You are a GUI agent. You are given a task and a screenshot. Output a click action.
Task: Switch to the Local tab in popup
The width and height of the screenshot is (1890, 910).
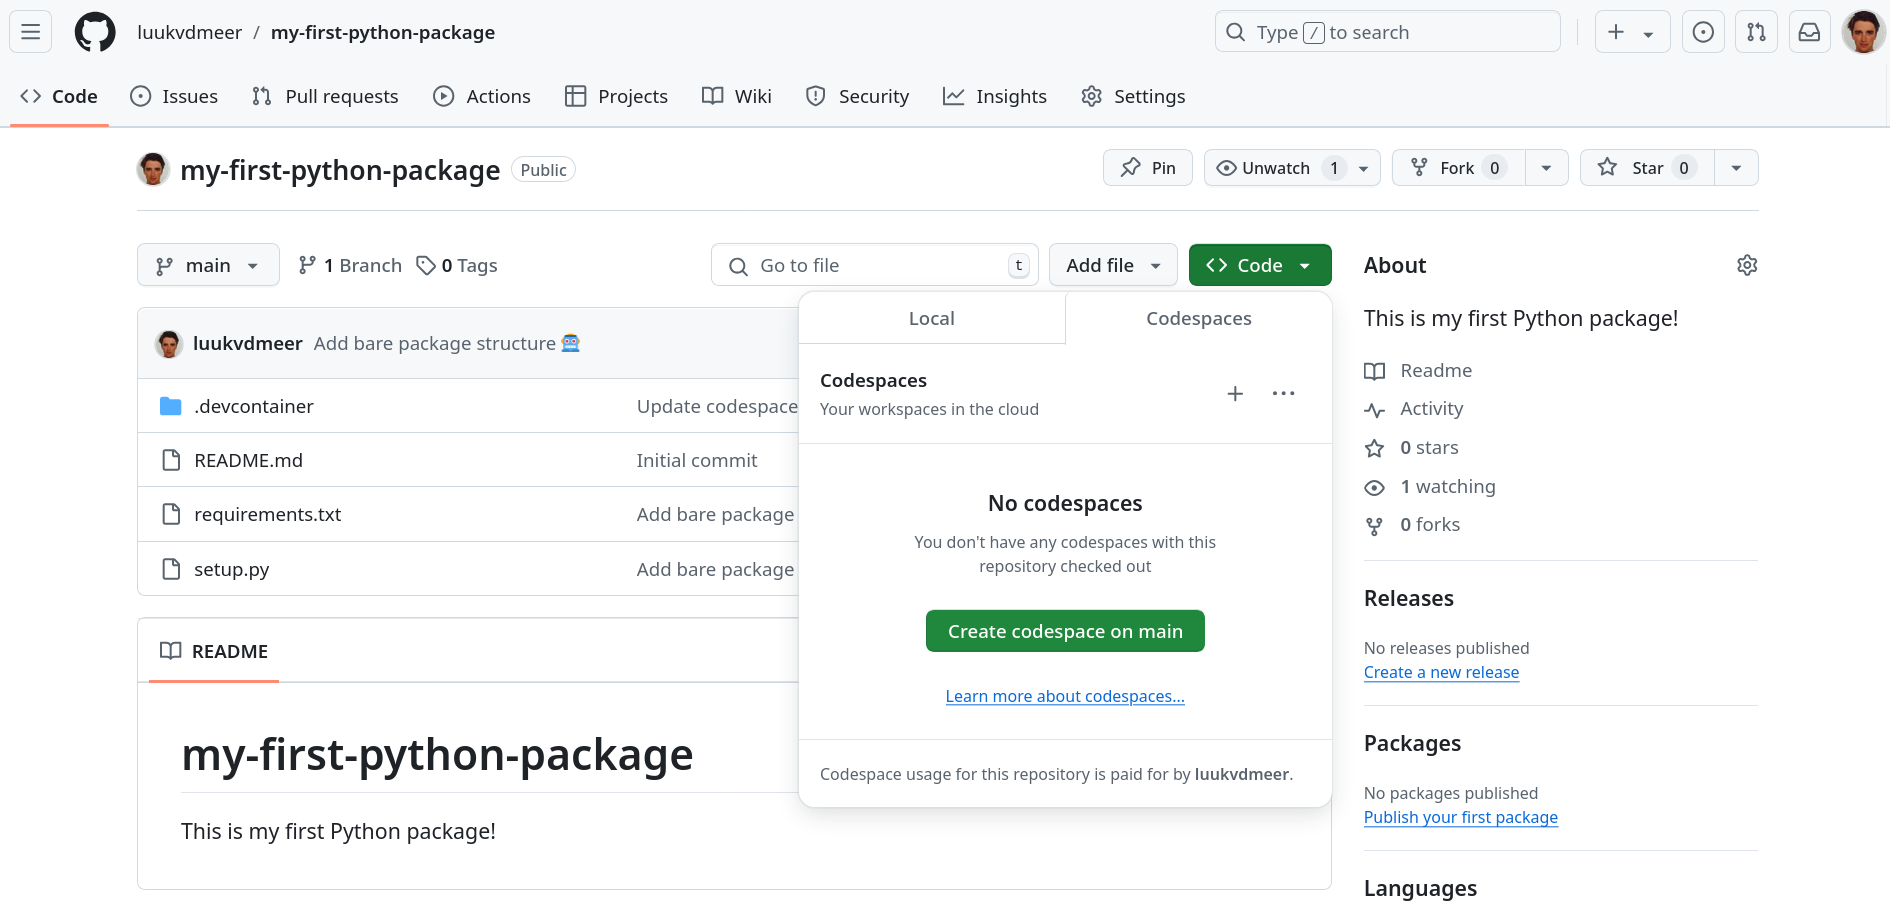coord(932,318)
